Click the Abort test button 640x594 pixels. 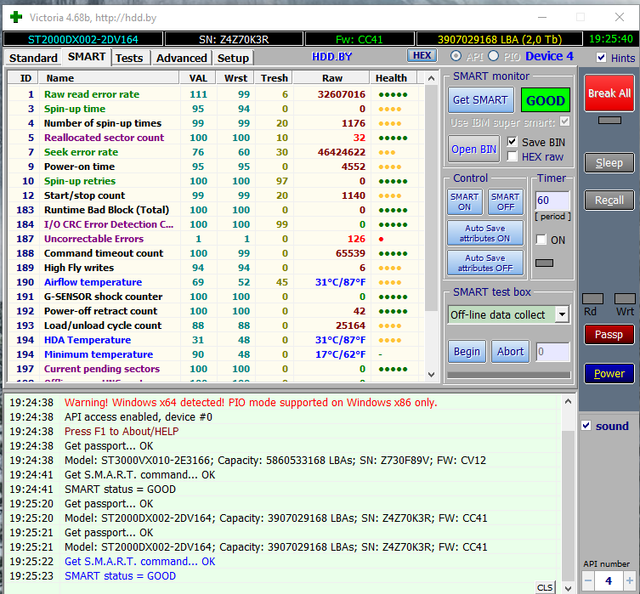point(510,352)
